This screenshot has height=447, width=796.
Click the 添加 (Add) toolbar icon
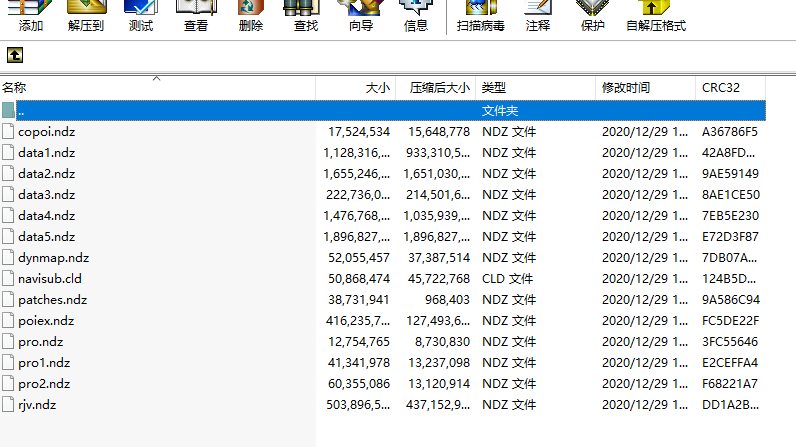pos(31,16)
